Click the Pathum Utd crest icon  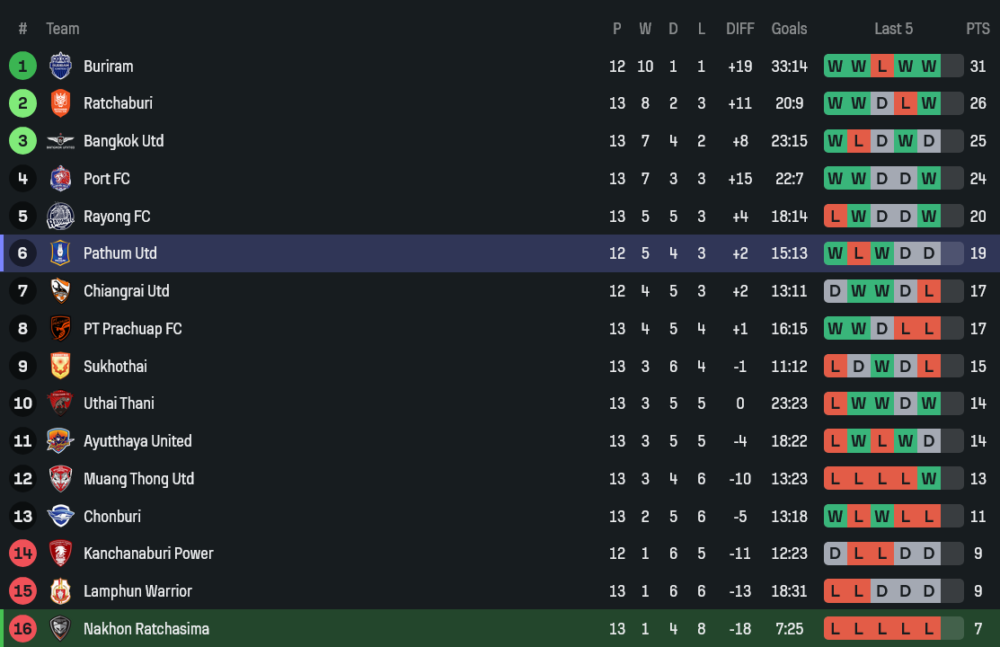(x=61, y=254)
